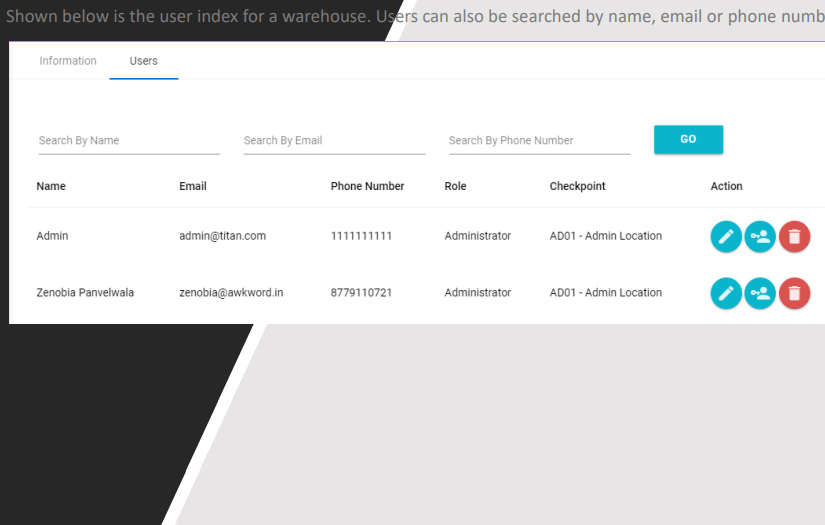Image resolution: width=825 pixels, height=525 pixels.
Task: Delete Zenobia Panvelwala with trash icon
Action: coord(794,293)
